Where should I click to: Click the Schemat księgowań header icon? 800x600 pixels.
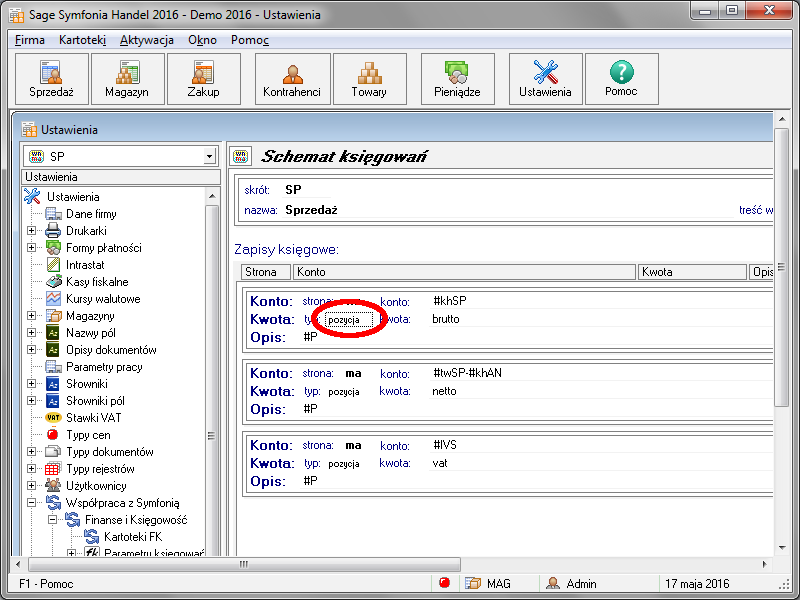240,156
